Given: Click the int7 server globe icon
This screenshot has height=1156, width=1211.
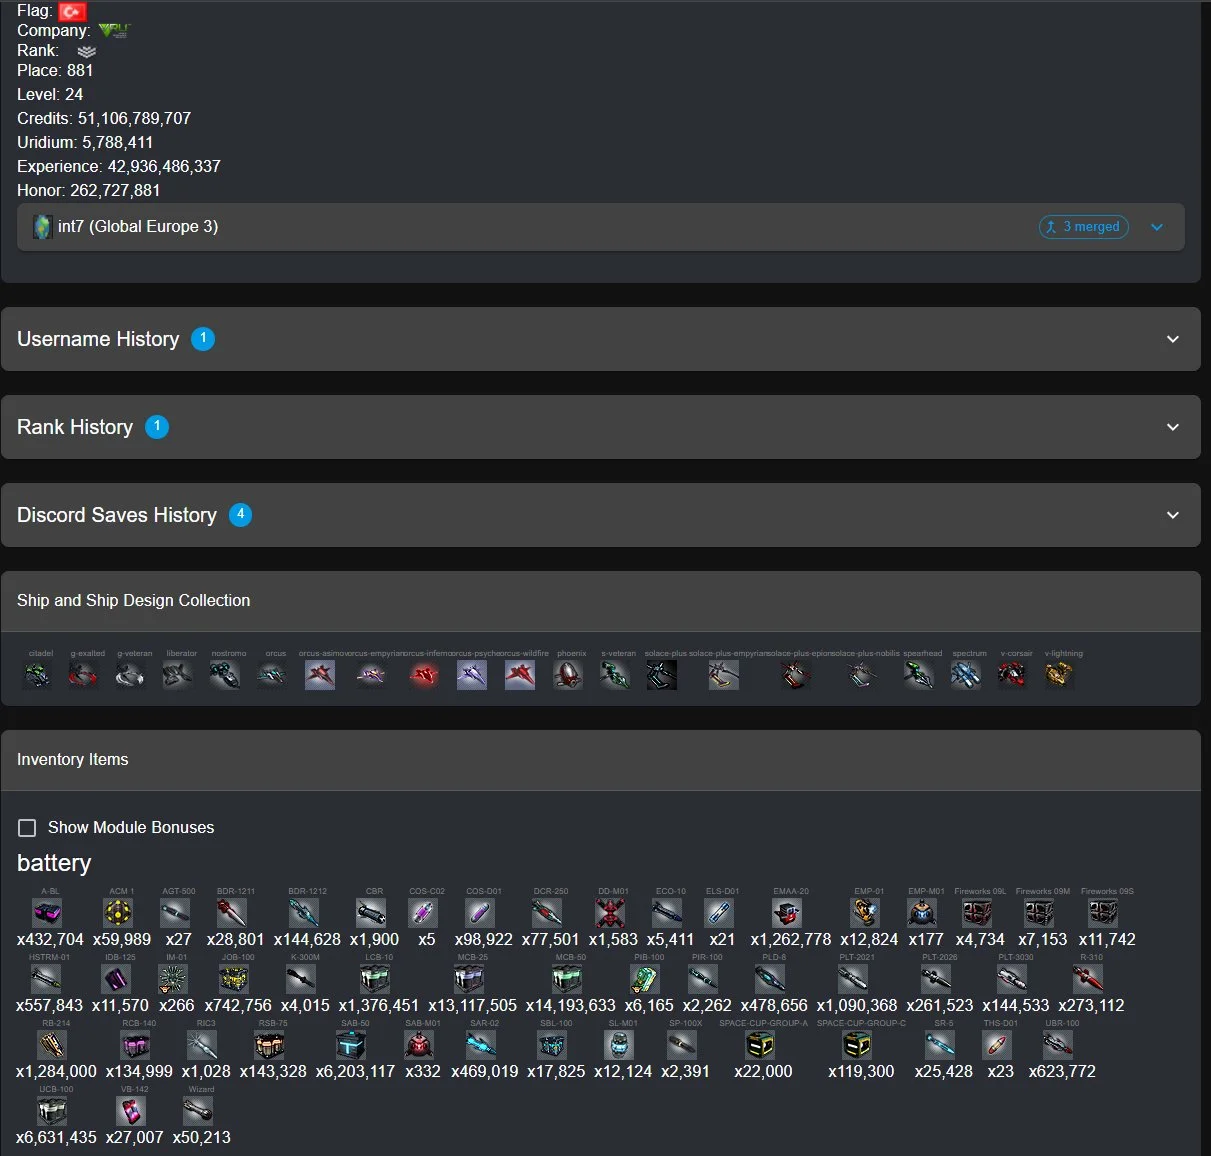Looking at the screenshot, I should tap(42, 227).
